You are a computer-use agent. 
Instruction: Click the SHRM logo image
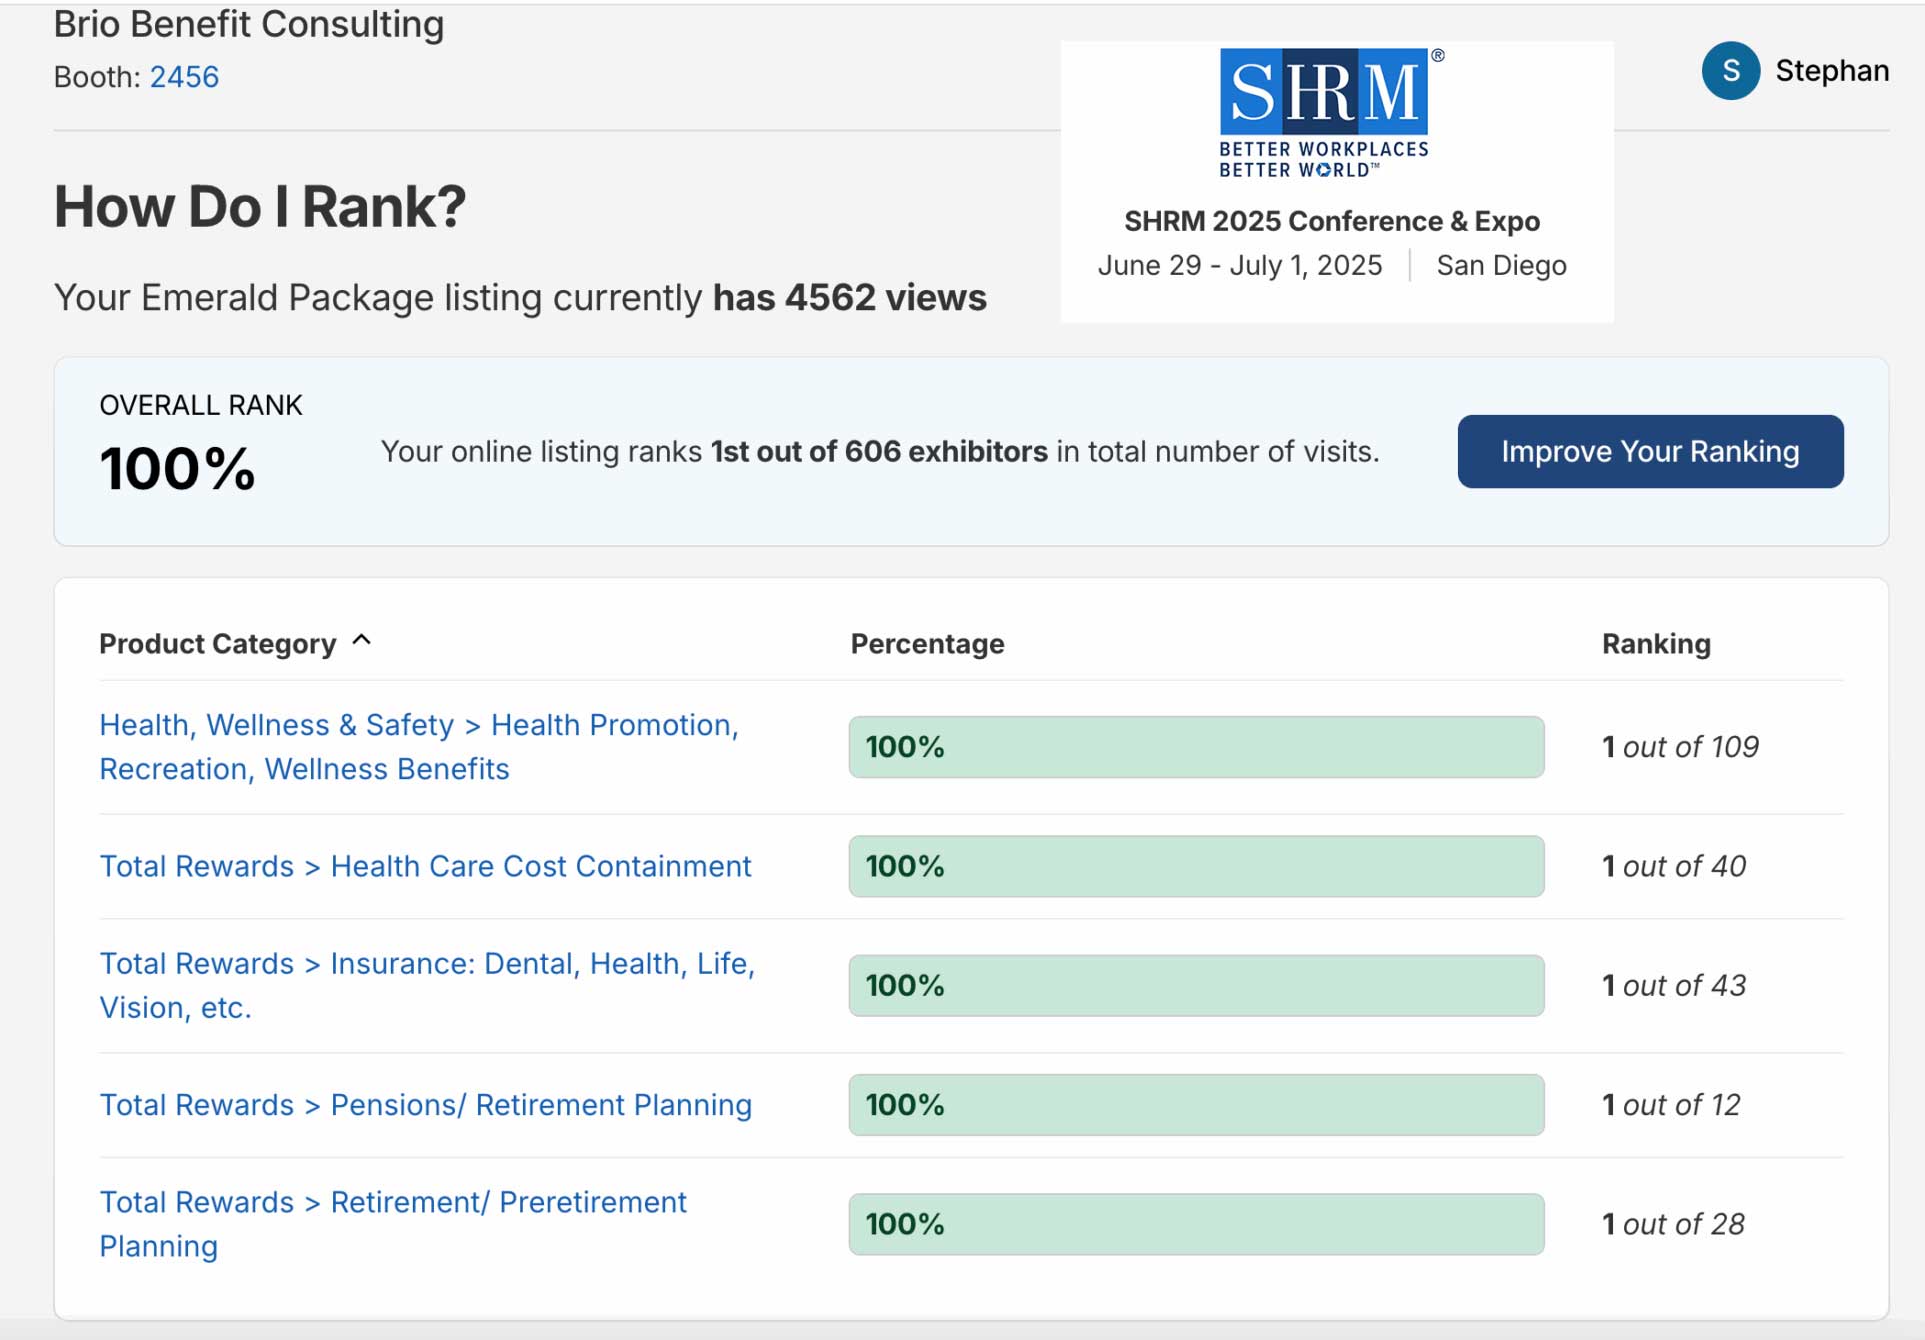[1325, 112]
